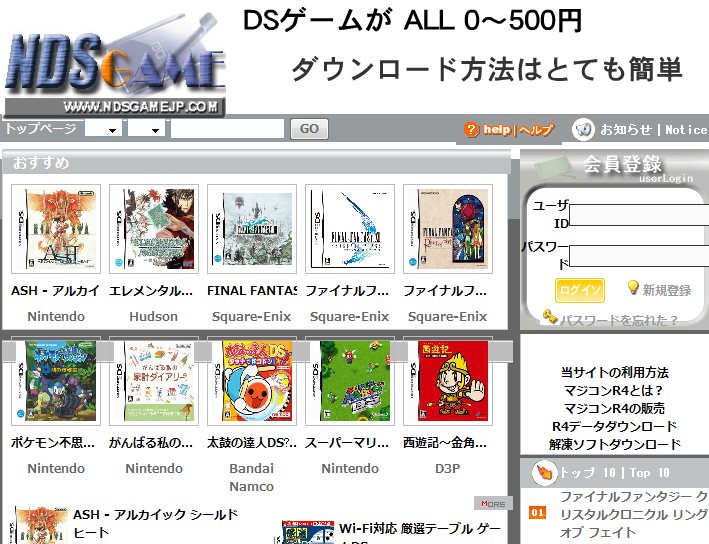Image resolution: width=709 pixels, height=544 pixels.
Task: Click the flame icon beside トップ 10
Action: point(544,473)
